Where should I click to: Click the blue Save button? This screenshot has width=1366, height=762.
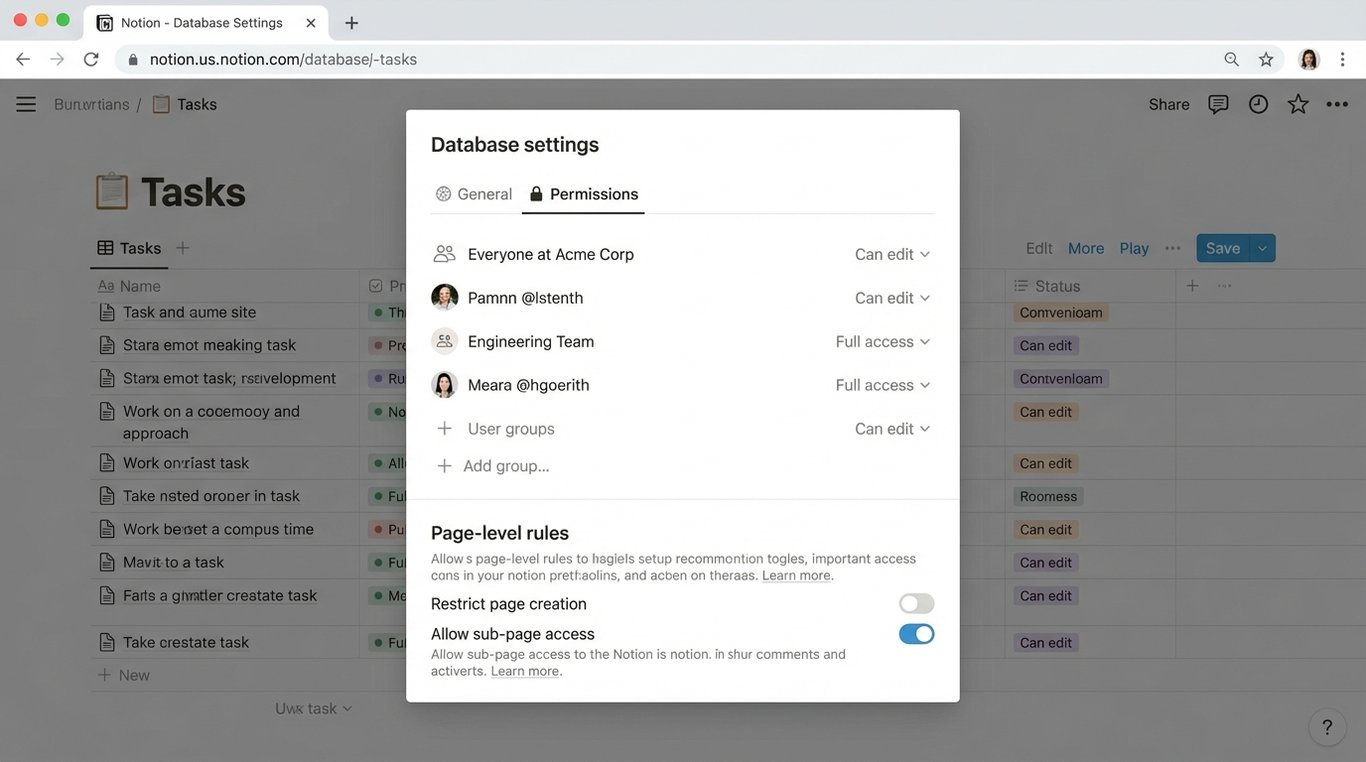[1223, 248]
